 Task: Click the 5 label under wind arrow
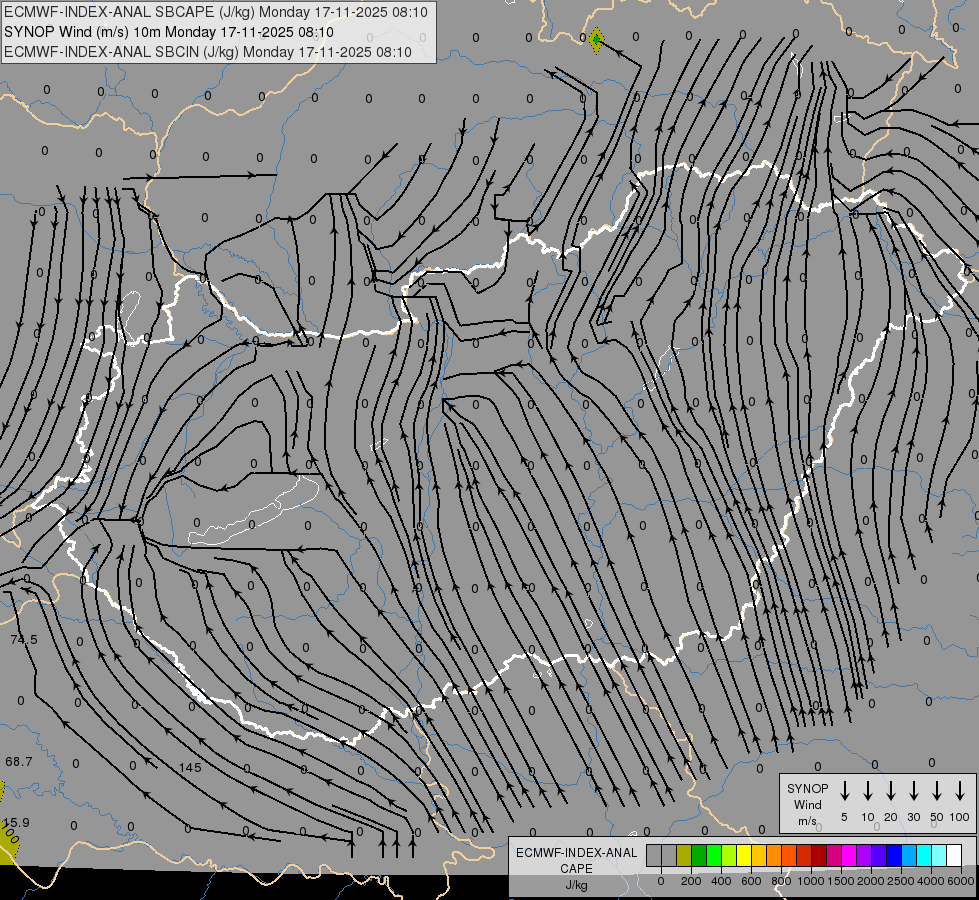click(x=844, y=817)
